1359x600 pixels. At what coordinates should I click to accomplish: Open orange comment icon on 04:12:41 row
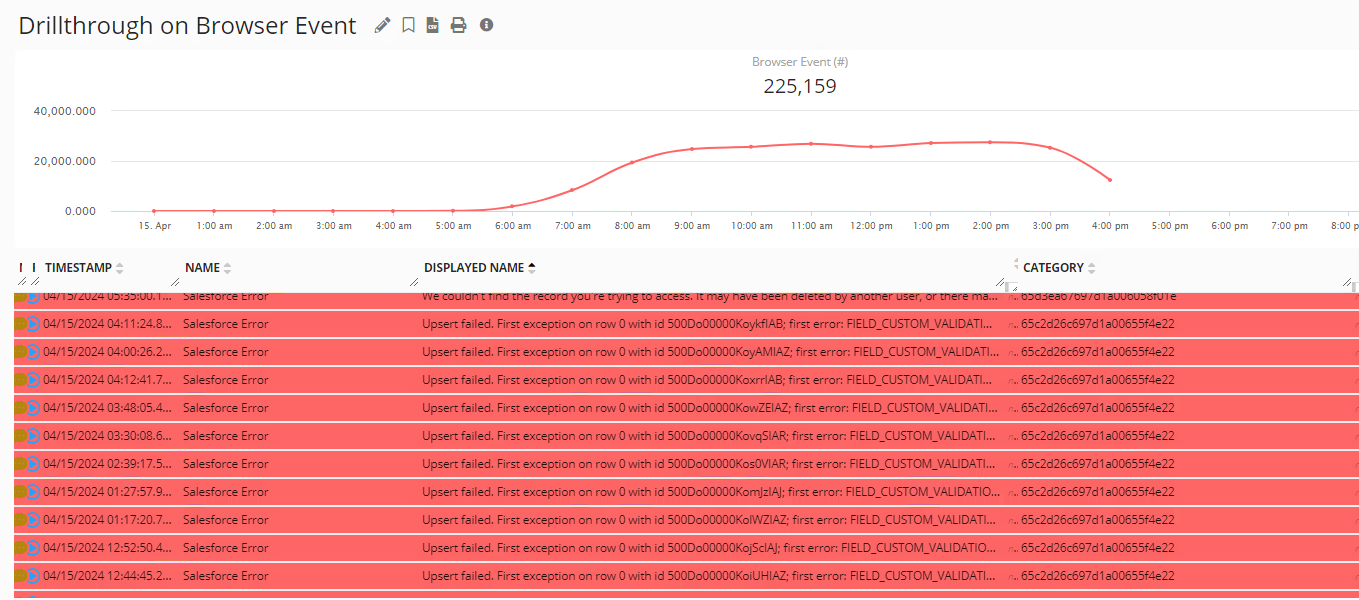point(20,380)
